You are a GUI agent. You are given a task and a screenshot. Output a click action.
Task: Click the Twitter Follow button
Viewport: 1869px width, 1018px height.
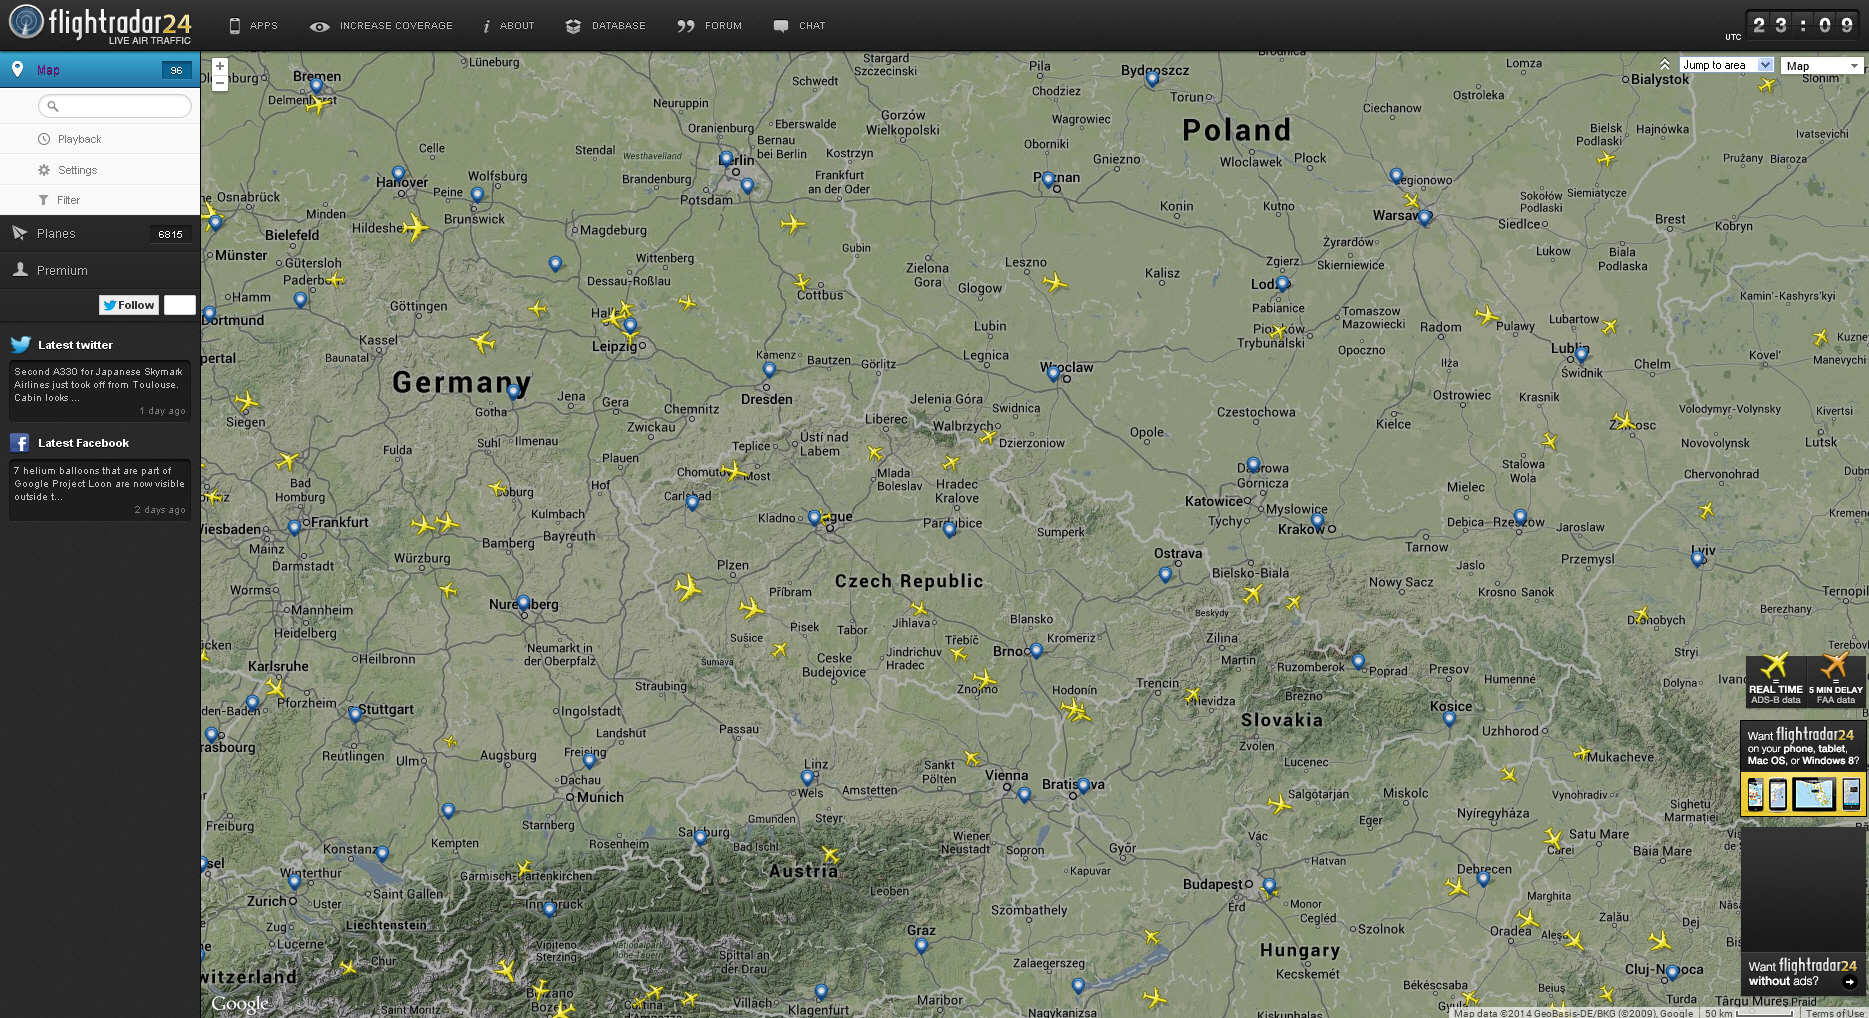(x=129, y=305)
